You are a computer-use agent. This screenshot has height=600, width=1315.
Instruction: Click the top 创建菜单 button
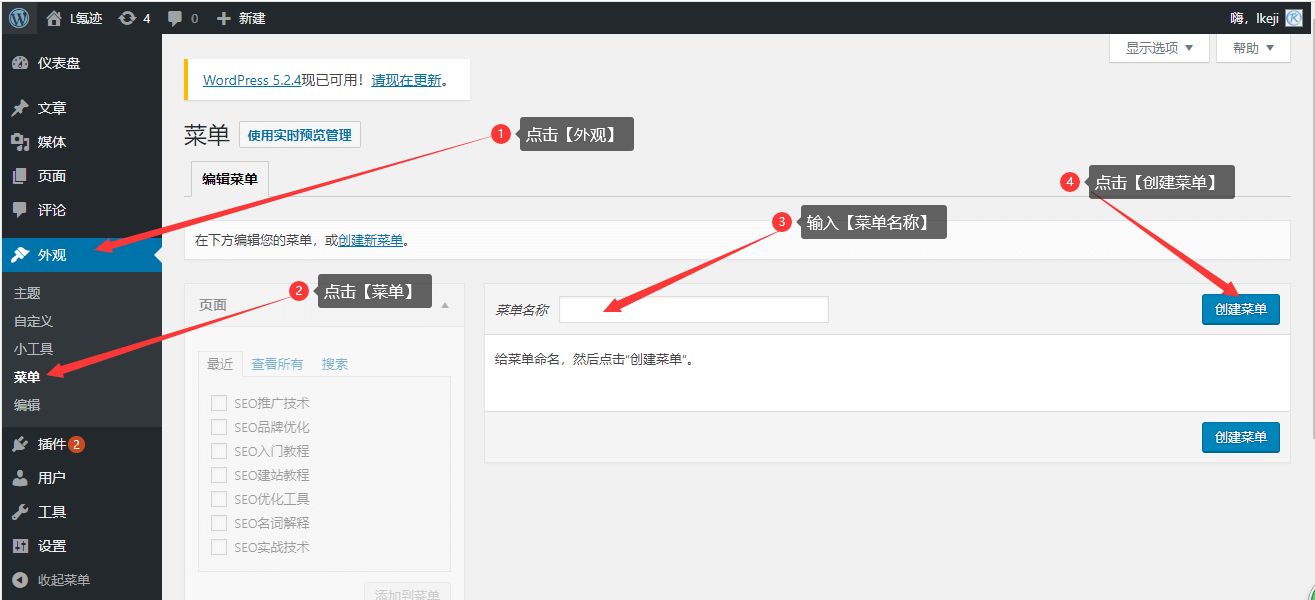click(1240, 310)
